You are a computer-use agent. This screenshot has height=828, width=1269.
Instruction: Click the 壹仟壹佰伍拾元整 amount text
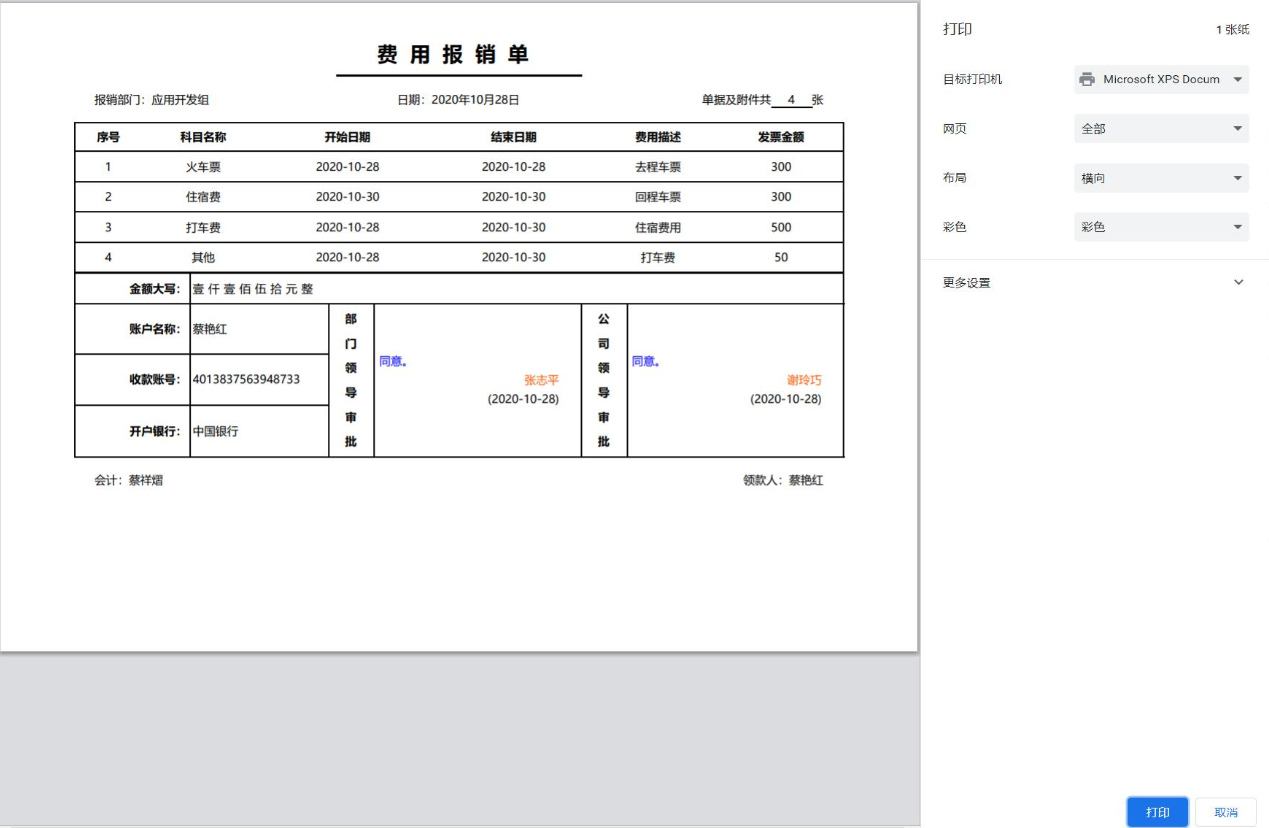(x=253, y=289)
